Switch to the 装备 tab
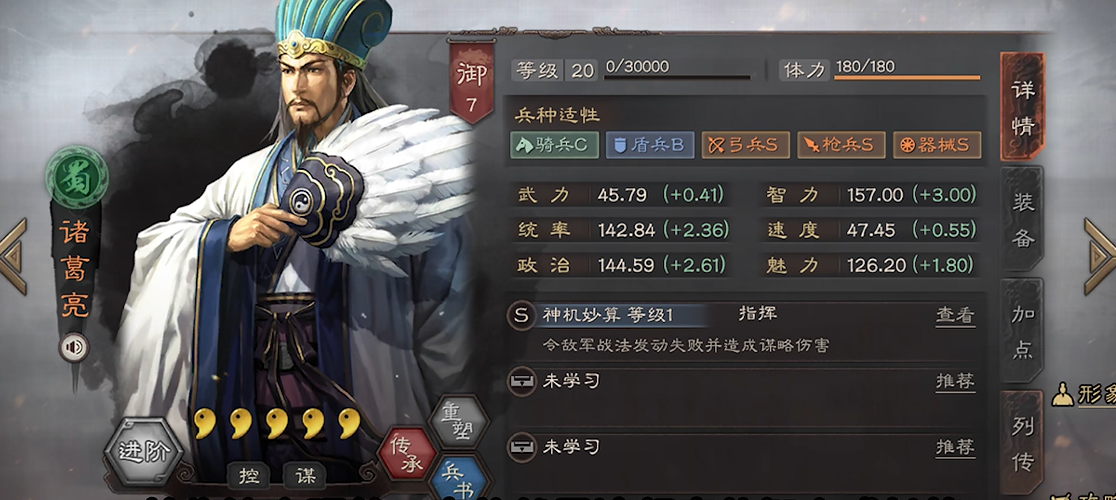Screen dimensions: 1116x500 click(1022, 219)
